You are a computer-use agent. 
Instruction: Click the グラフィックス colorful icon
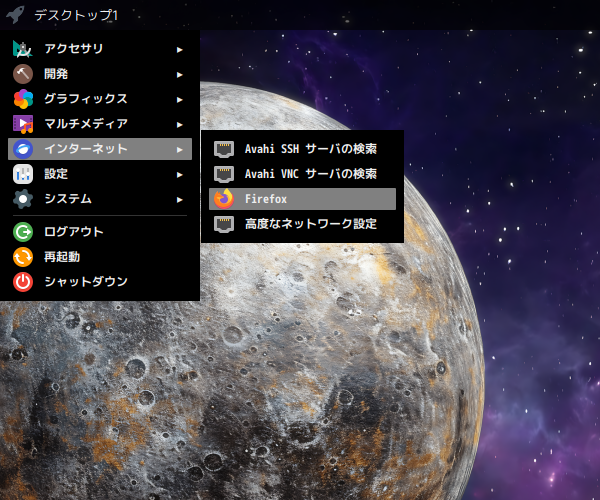pos(23,99)
